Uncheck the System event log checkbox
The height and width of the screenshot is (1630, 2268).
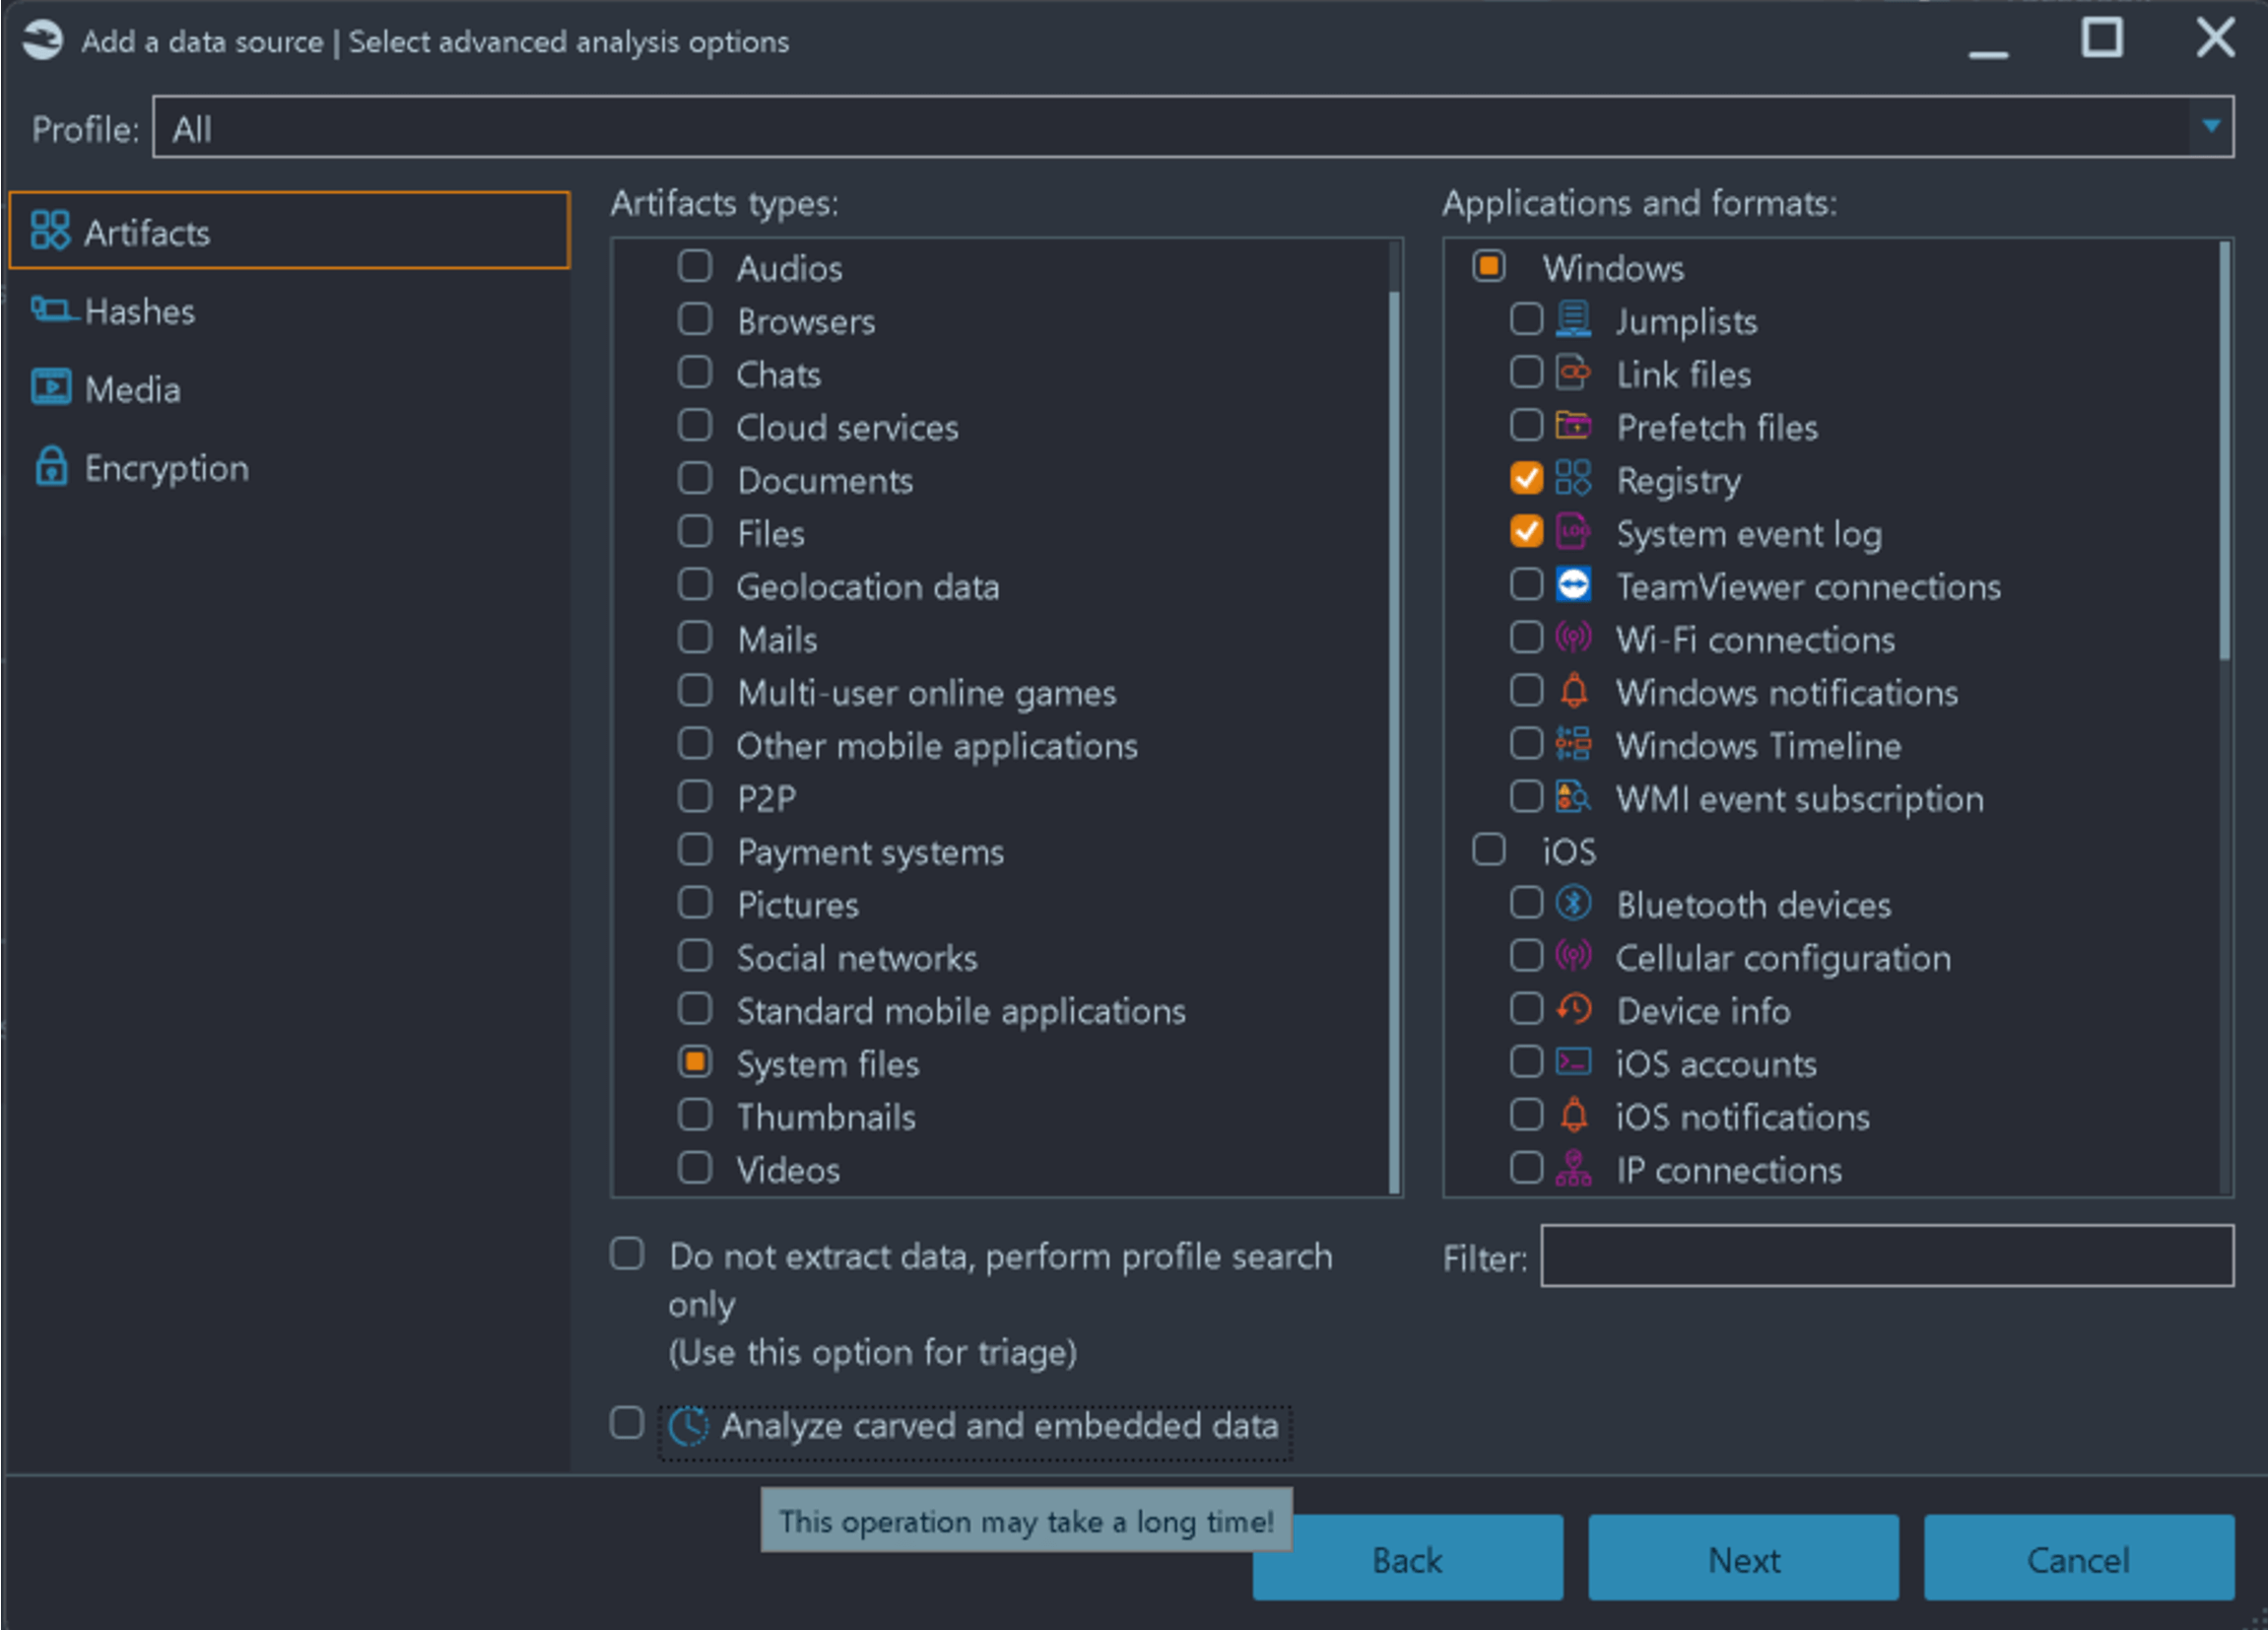tap(1526, 531)
